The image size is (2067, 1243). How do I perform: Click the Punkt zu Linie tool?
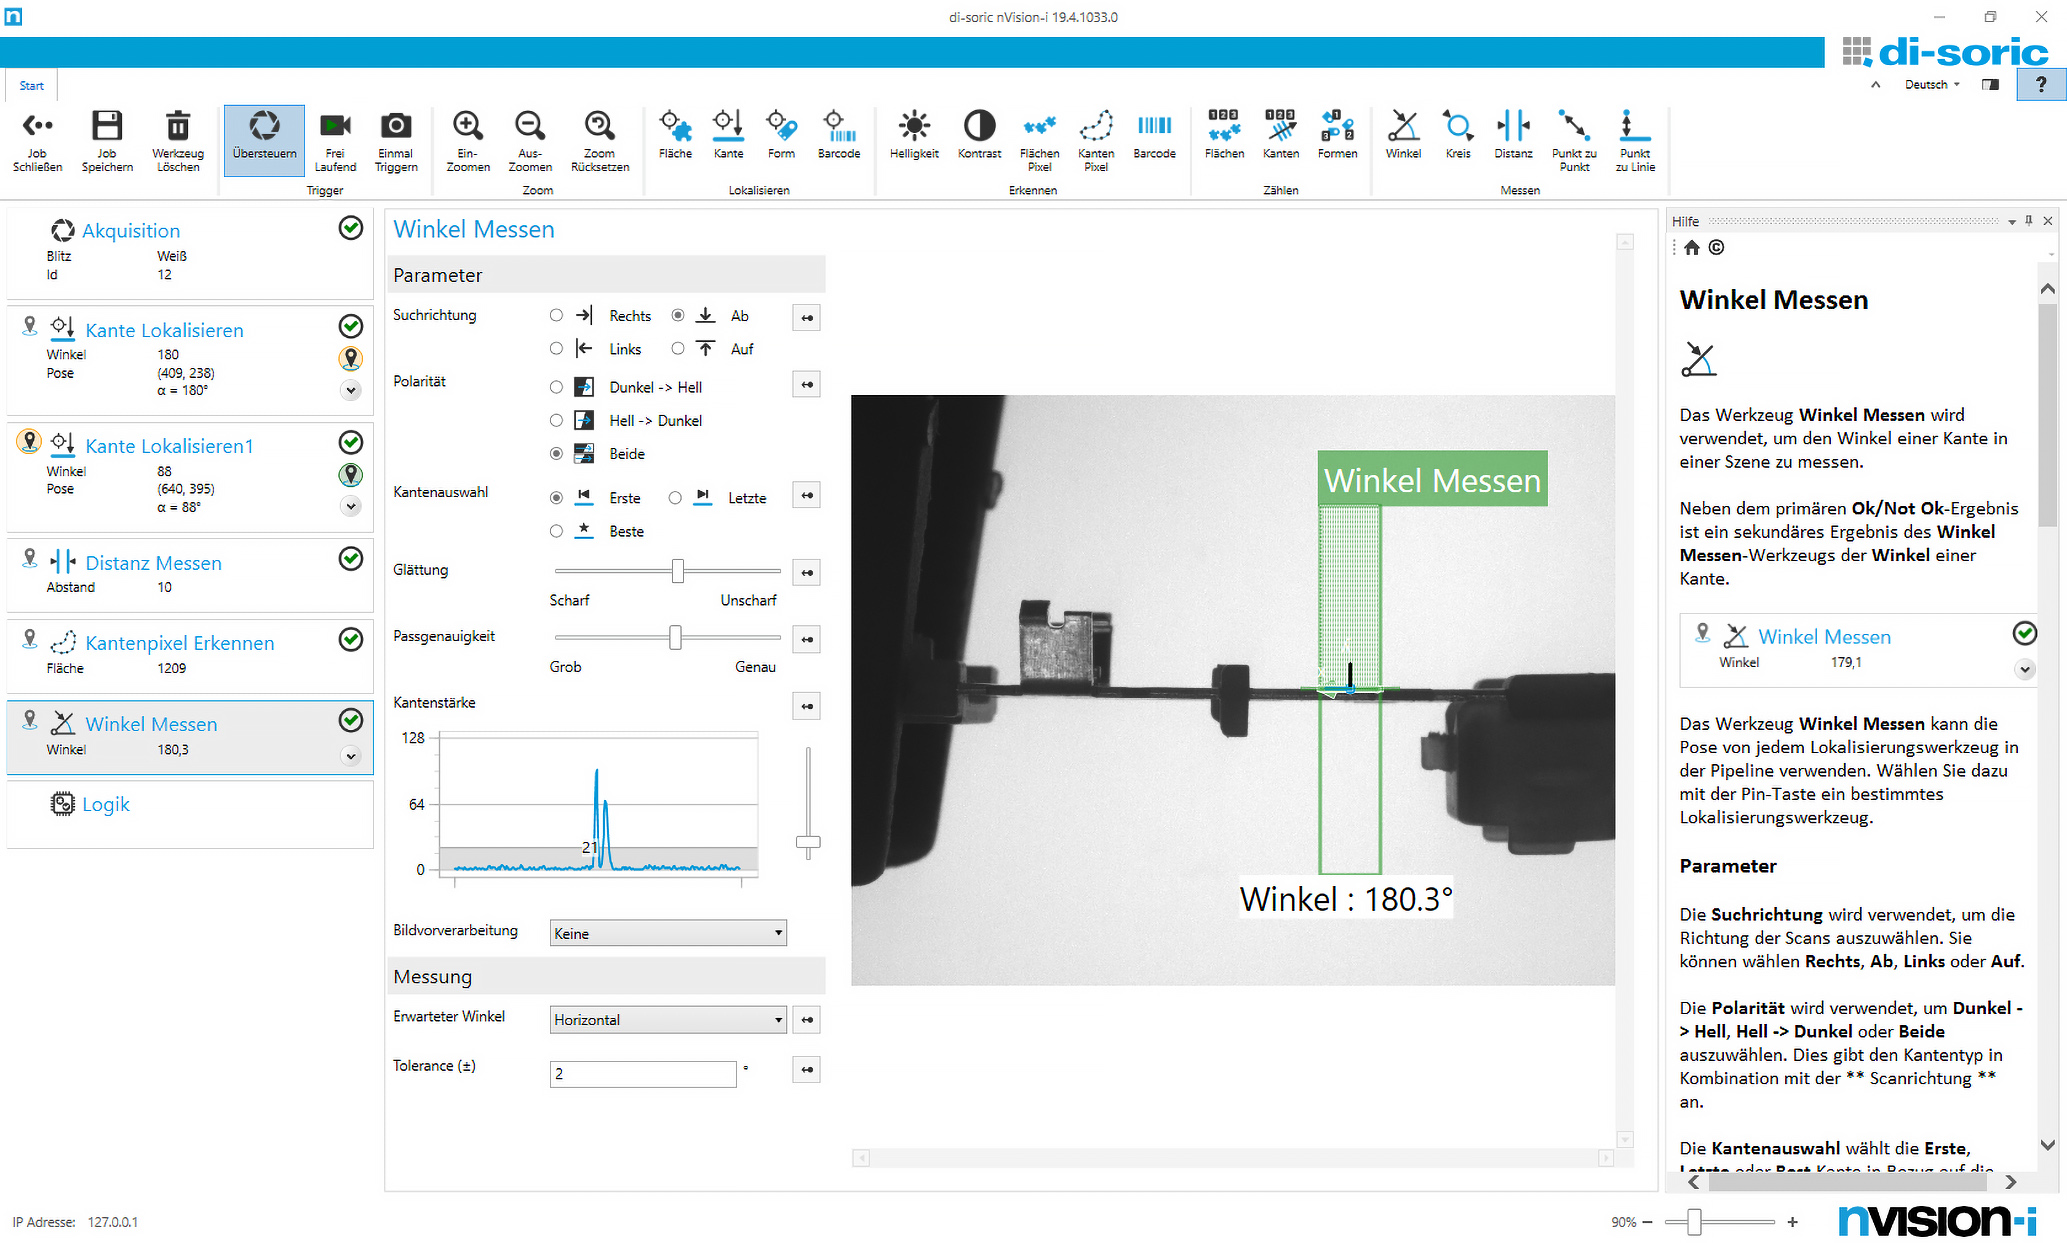point(1634,127)
